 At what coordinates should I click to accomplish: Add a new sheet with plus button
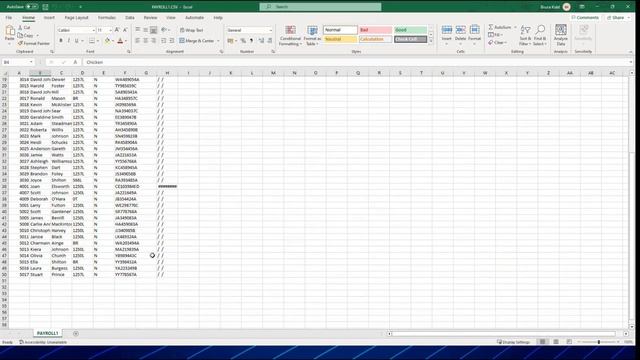tap(76, 333)
